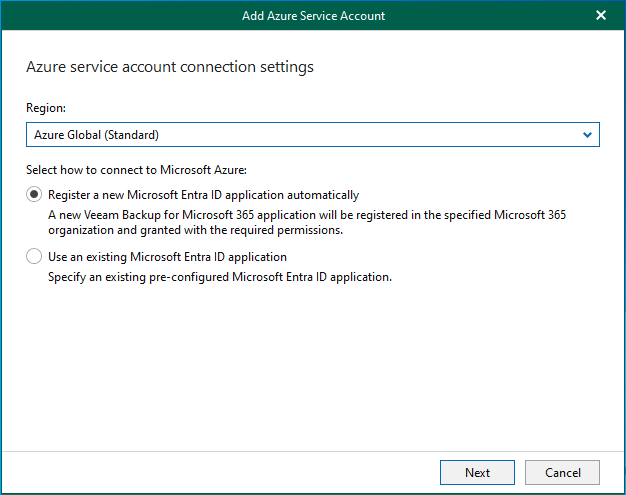Click the 'Add Azure Service Account' title text
Viewport: 626px width, 495px height.
313,15
